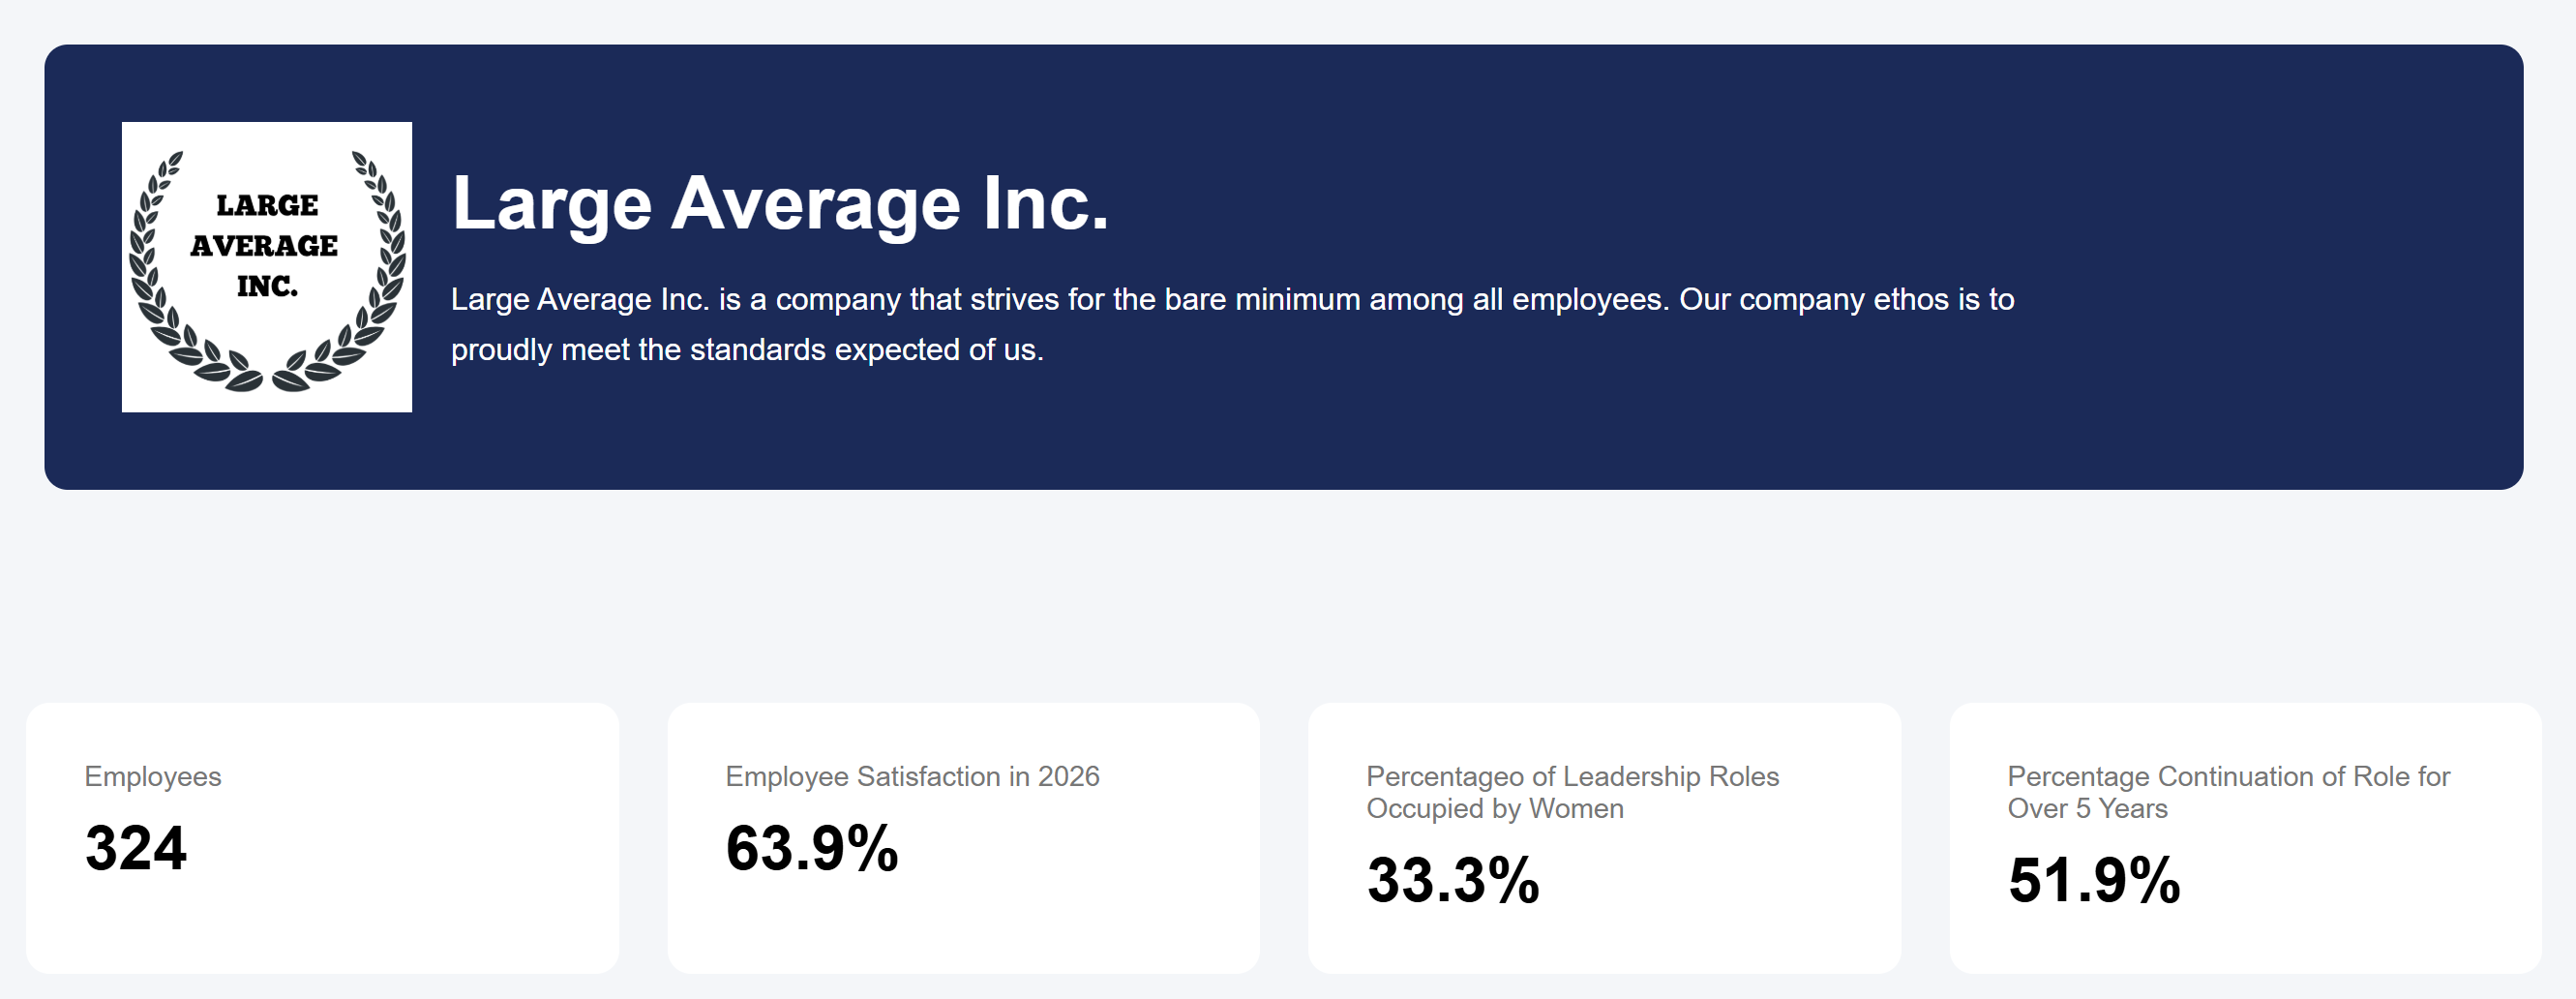This screenshot has height=999, width=2576.
Task: Click the 63.9% satisfaction figure
Action: pyautogui.click(x=812, y=848)
